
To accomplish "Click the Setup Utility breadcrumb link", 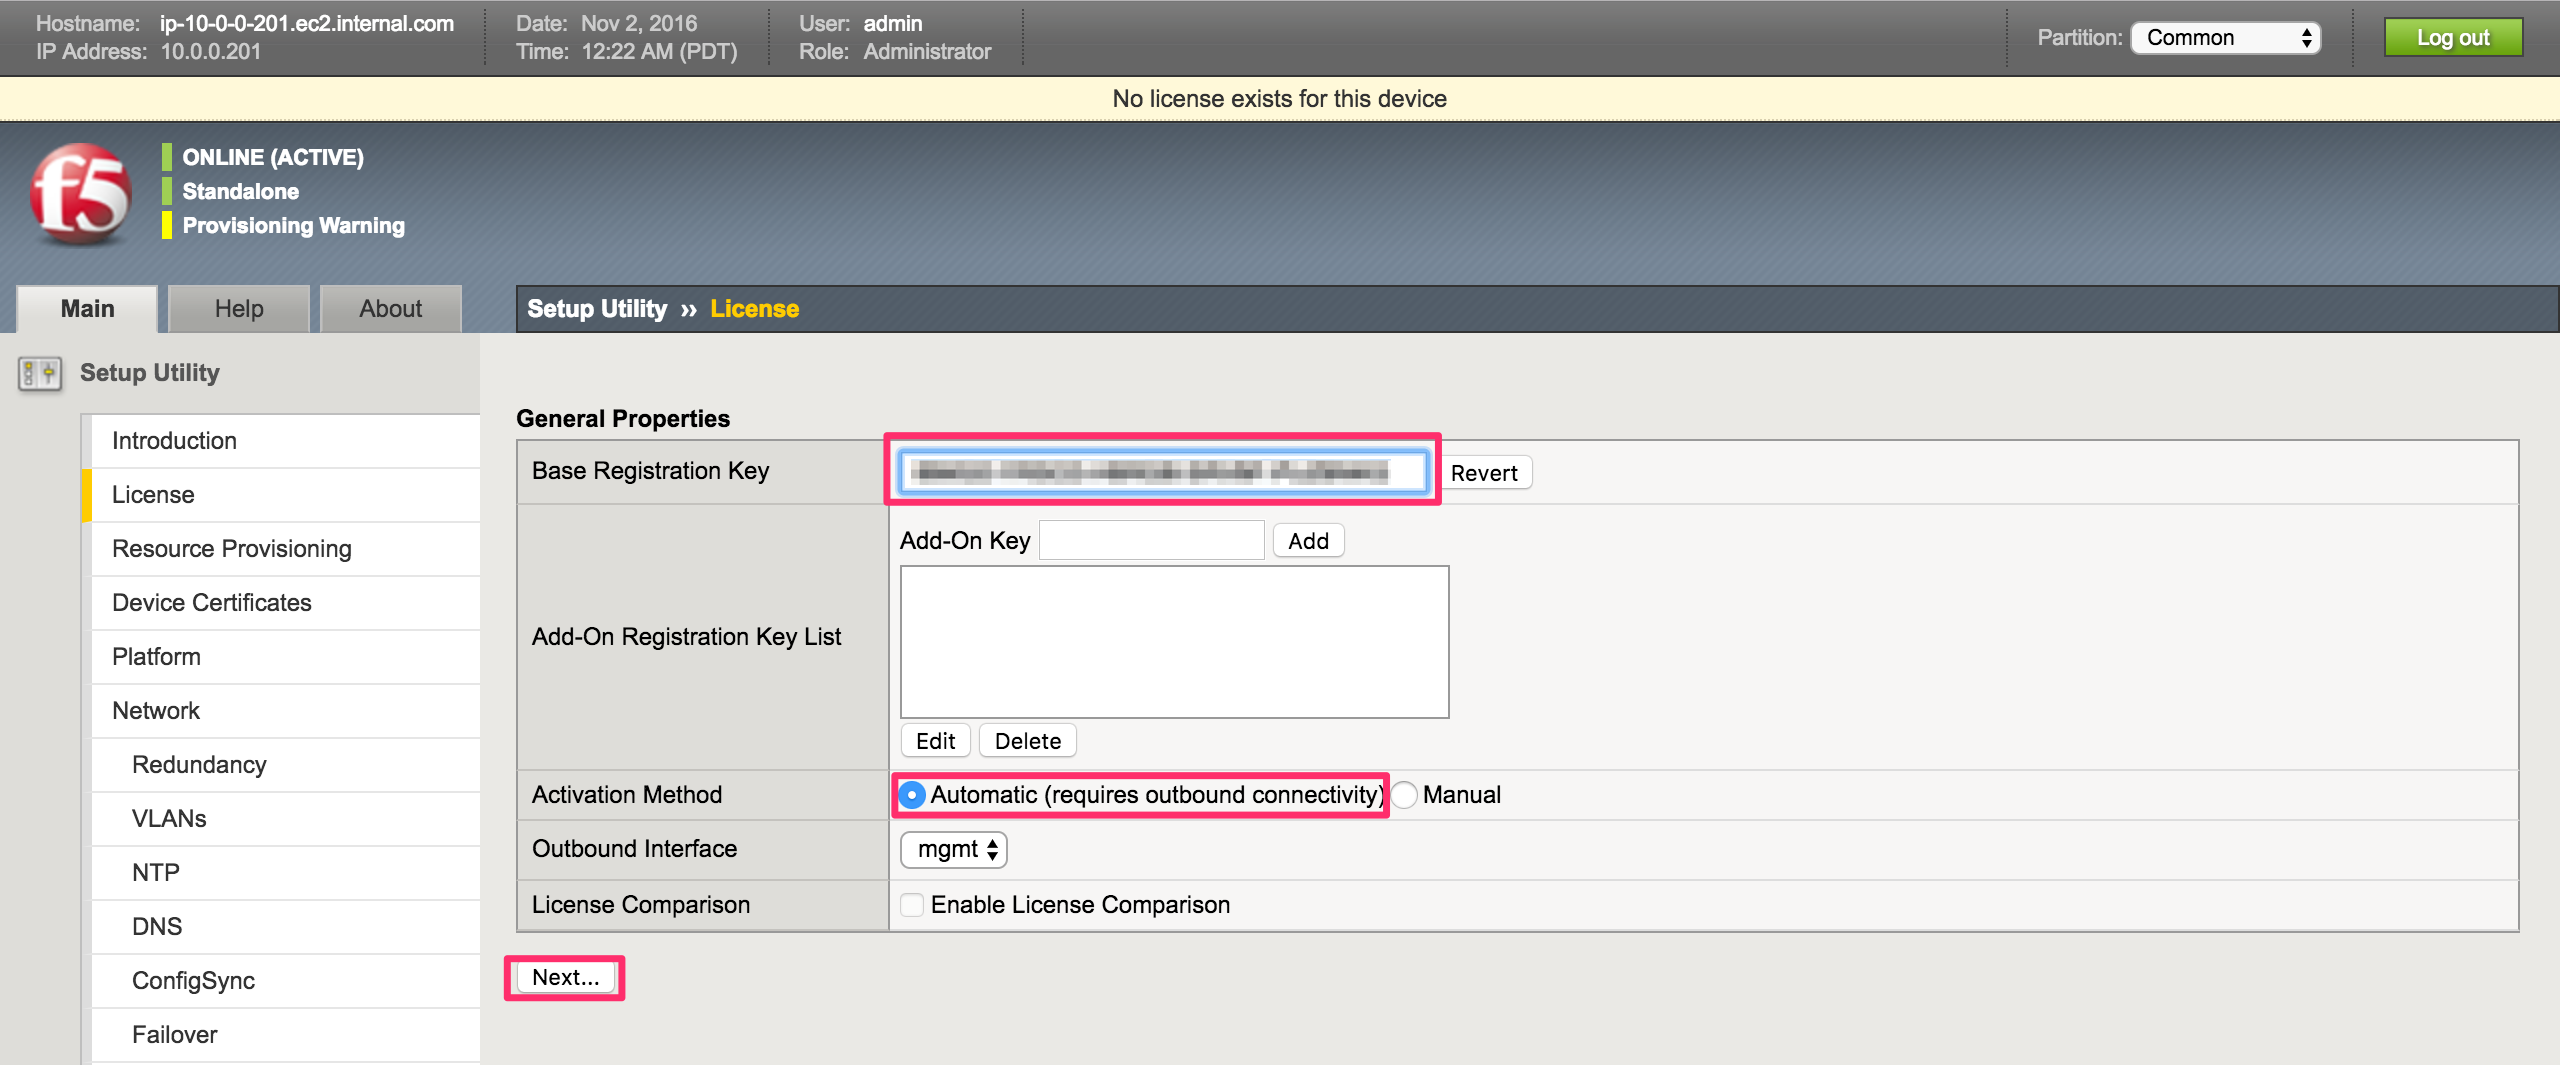I will [597, 309].
